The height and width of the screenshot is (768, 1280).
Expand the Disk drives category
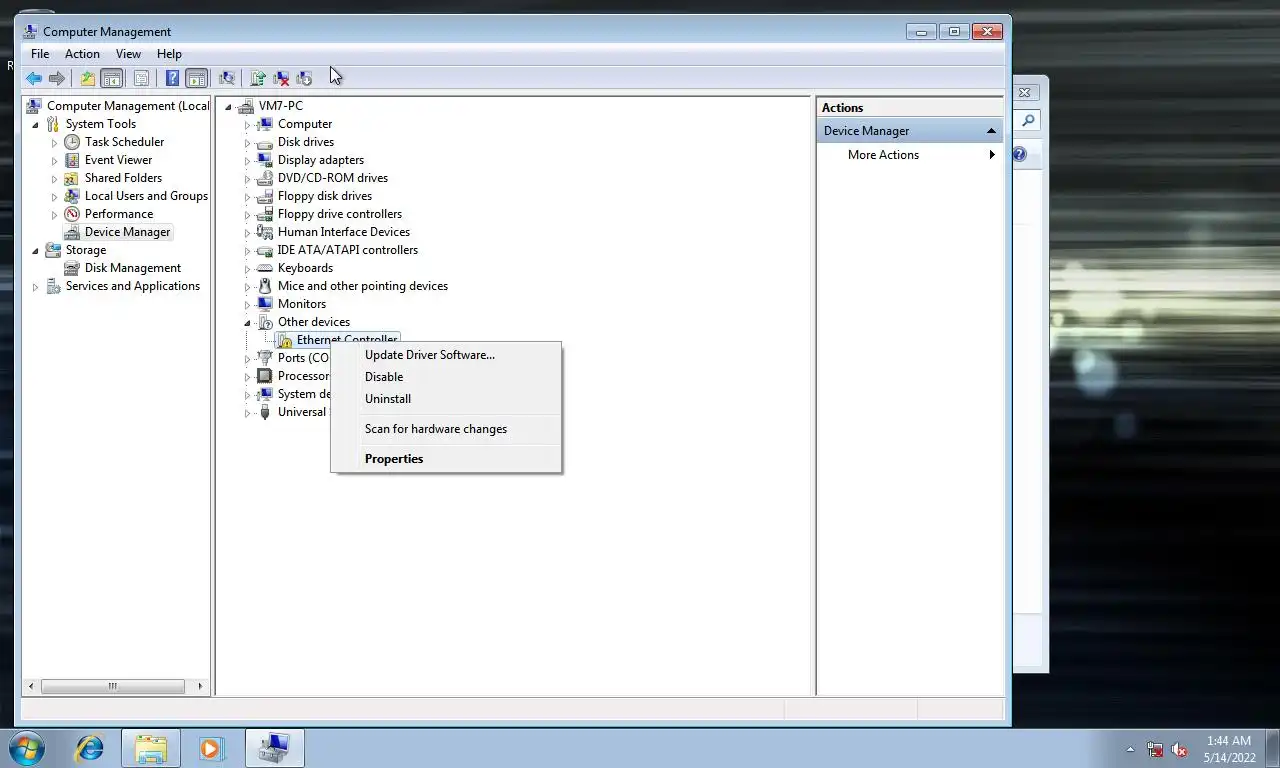248,142
